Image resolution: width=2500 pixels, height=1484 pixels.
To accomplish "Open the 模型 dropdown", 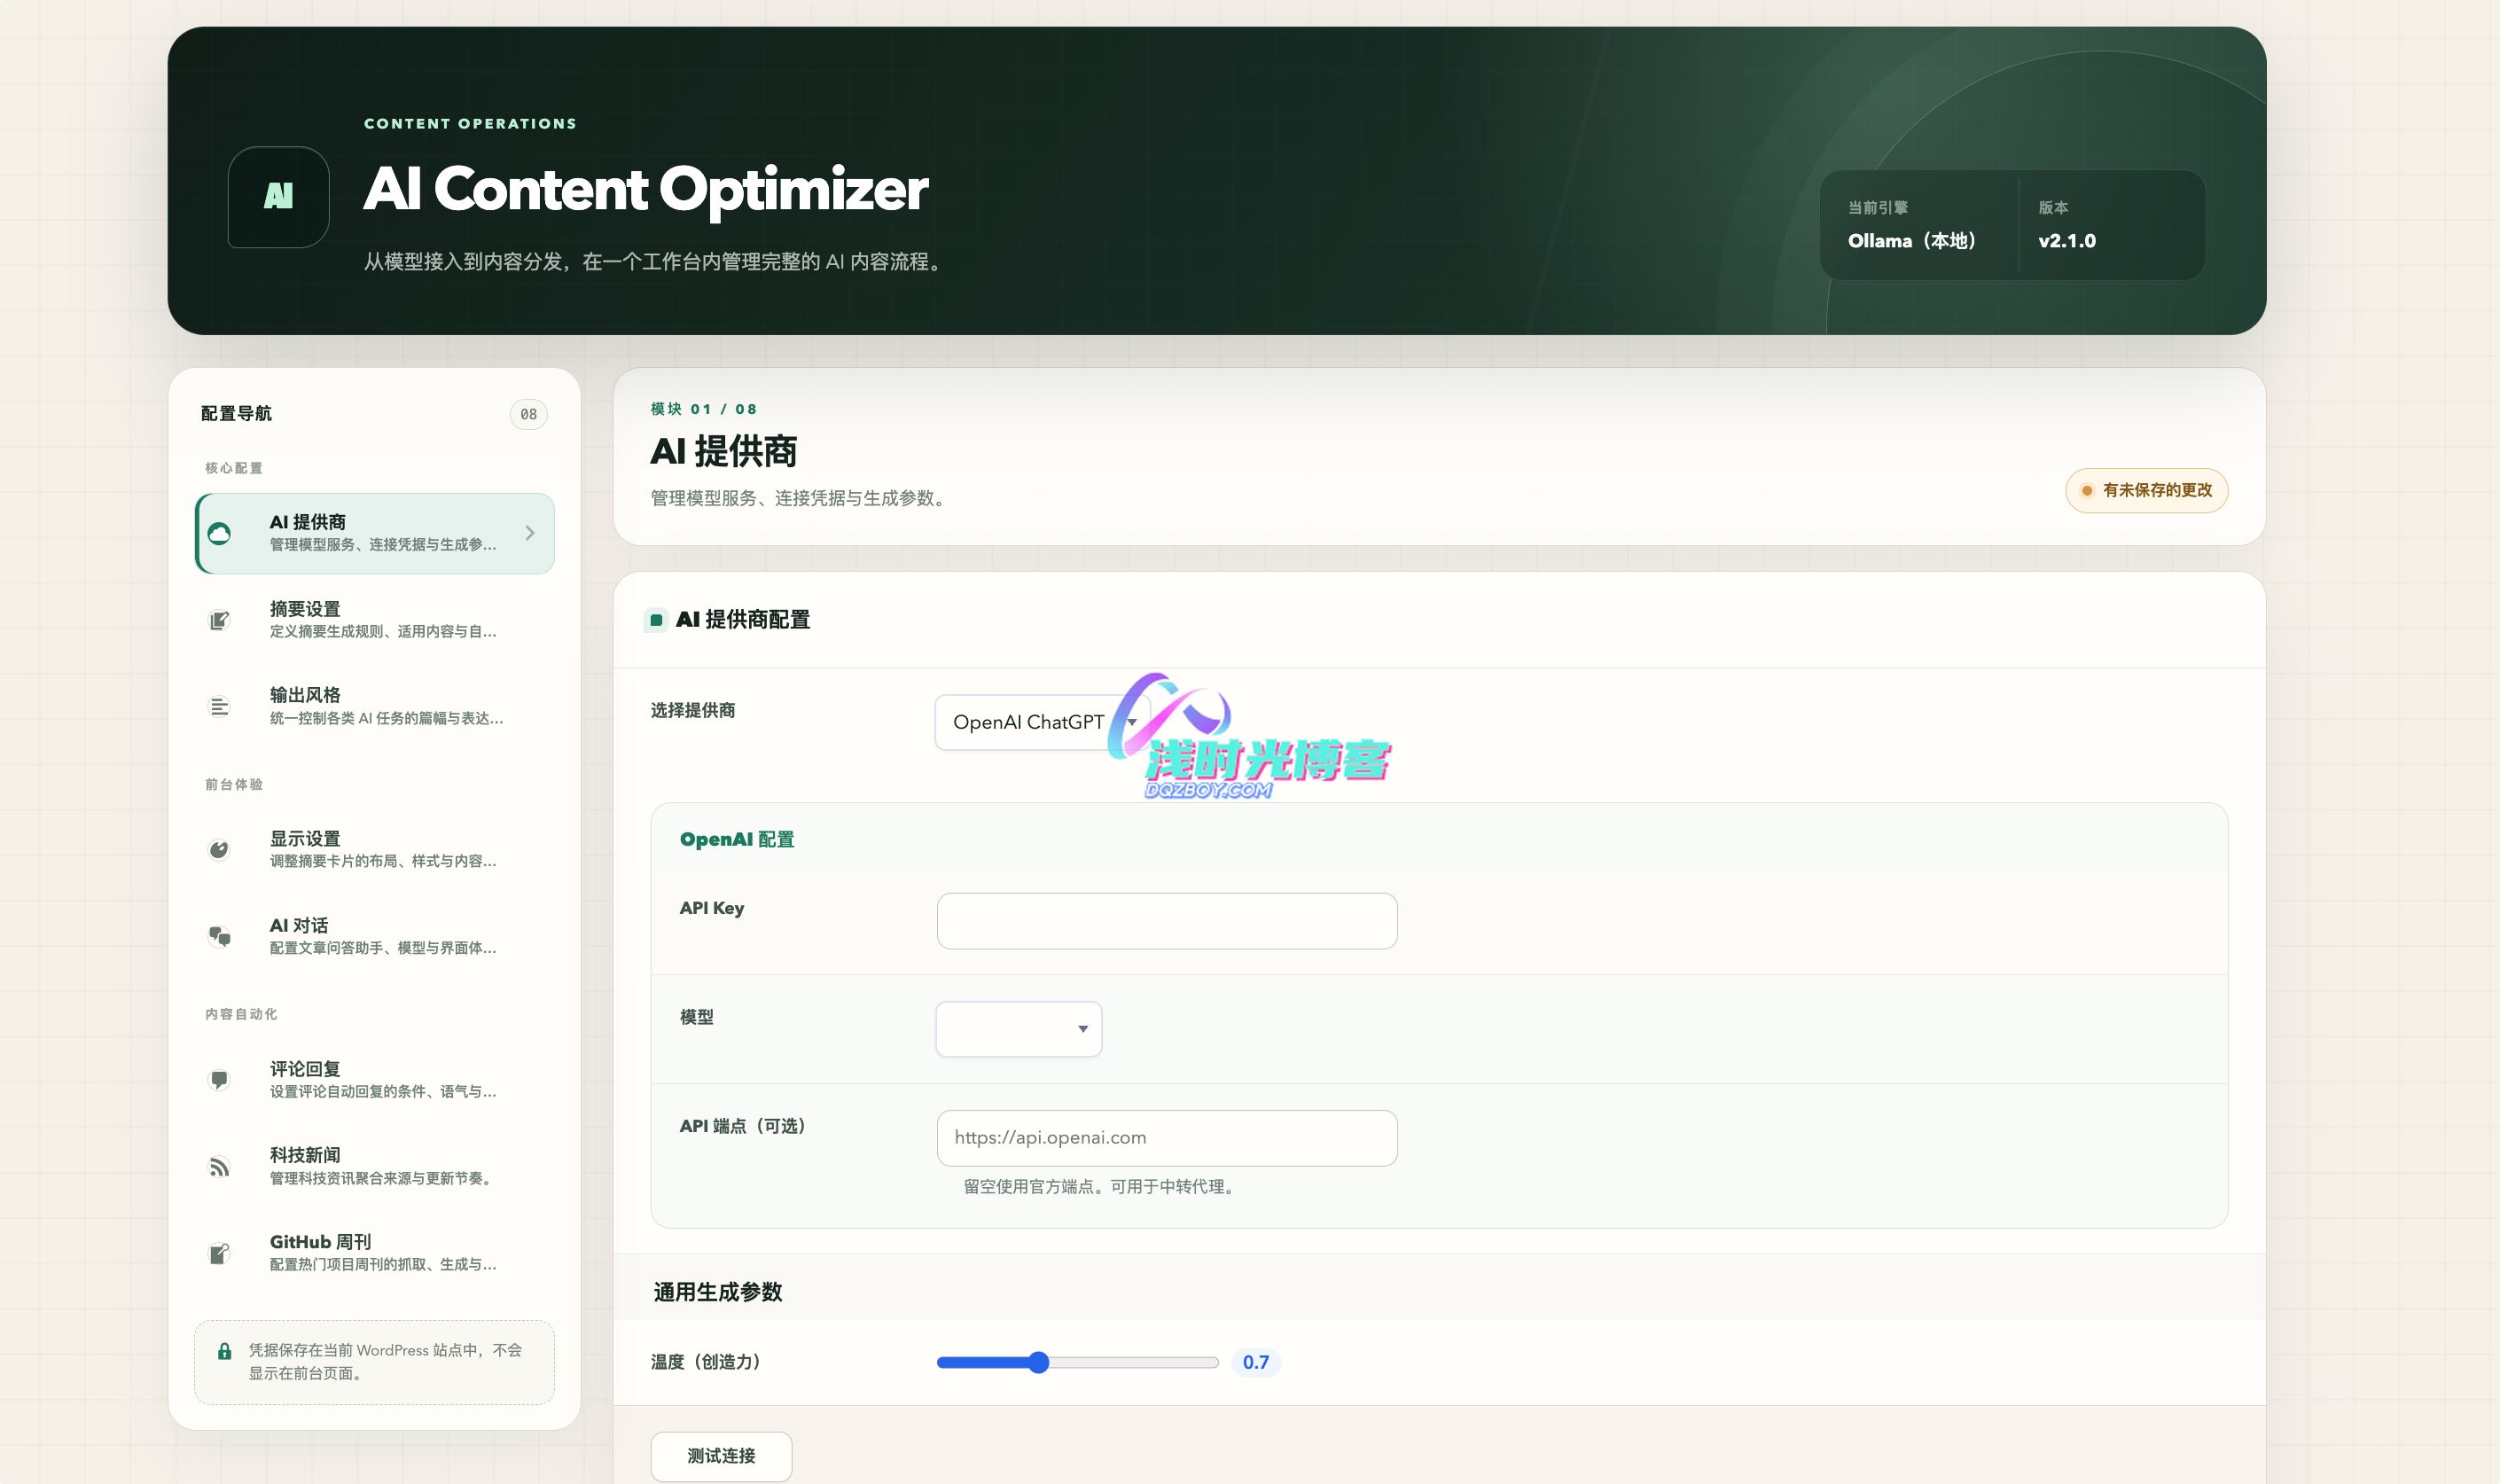I will [x=1019, y=1029].
